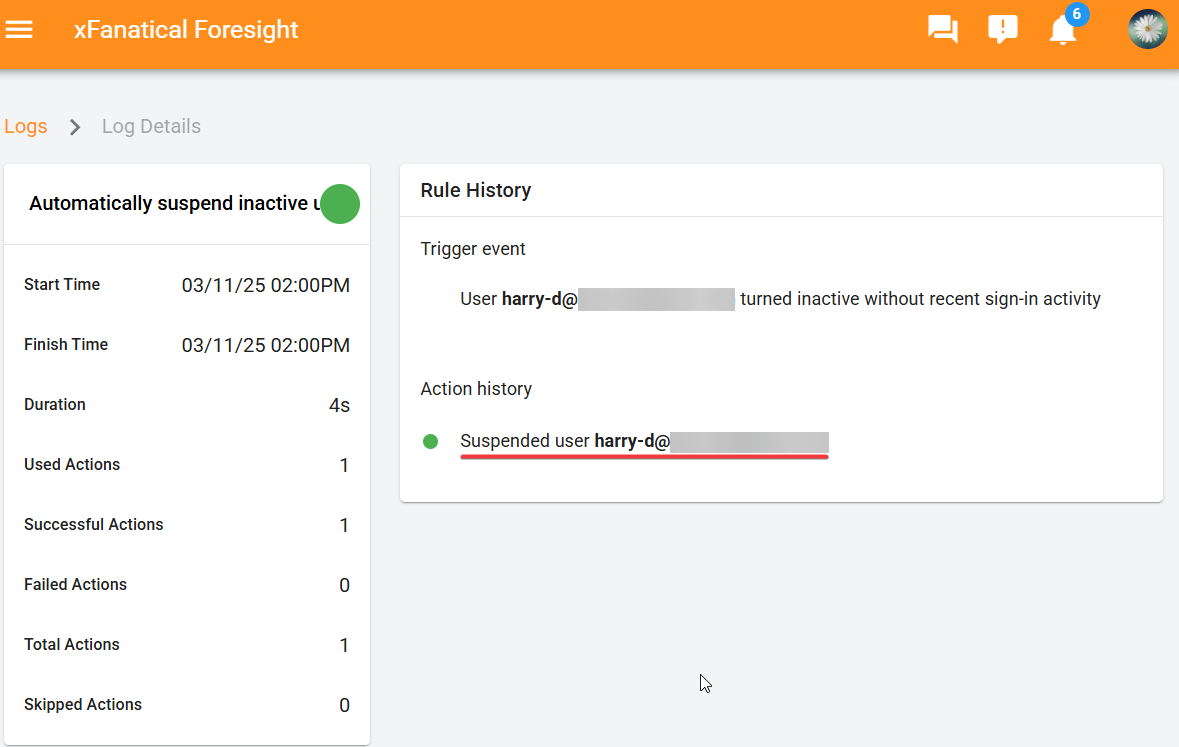
Task: Click the notification badge showing 6
Action: (x=1075, y=15)
